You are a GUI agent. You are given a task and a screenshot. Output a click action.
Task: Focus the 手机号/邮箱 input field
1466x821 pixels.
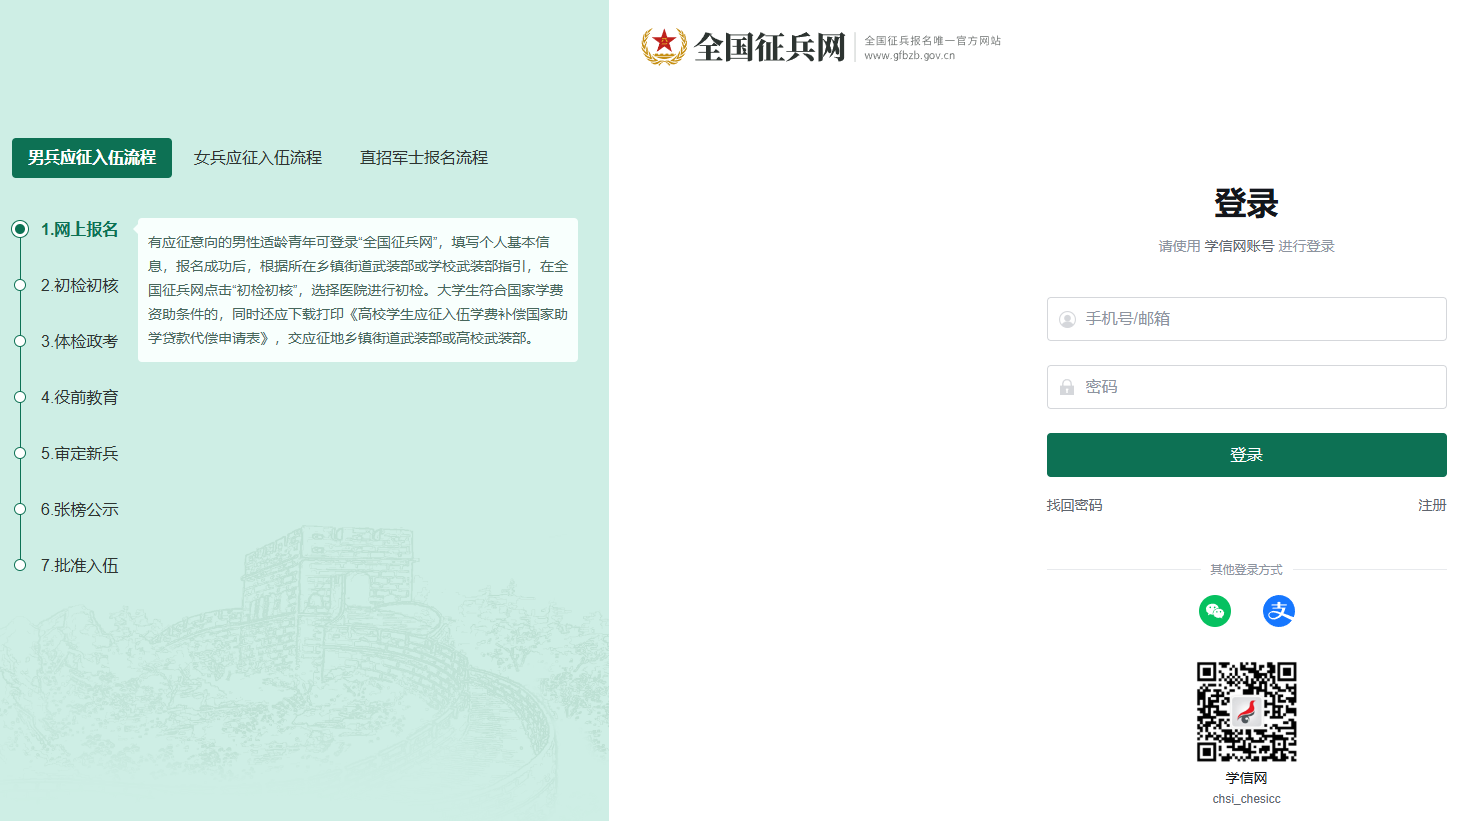tap(1260, 319)
